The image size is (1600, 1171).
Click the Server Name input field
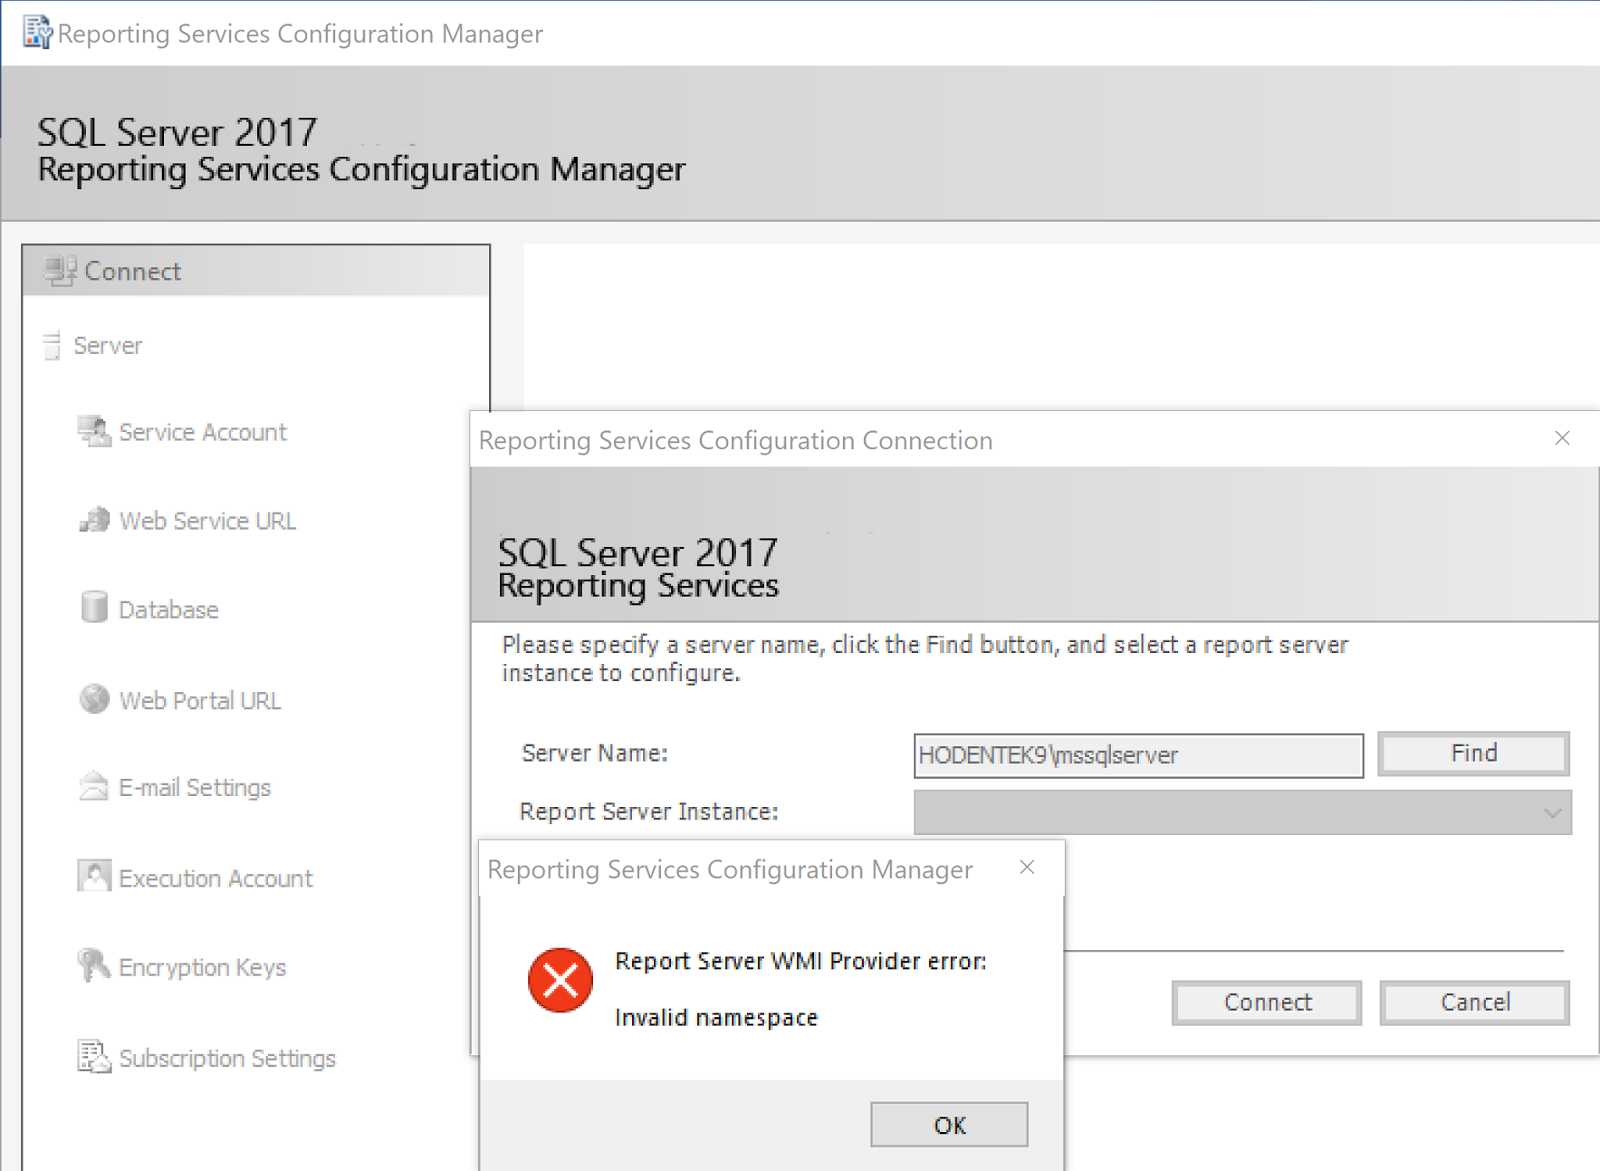(x=1137, y=755)
